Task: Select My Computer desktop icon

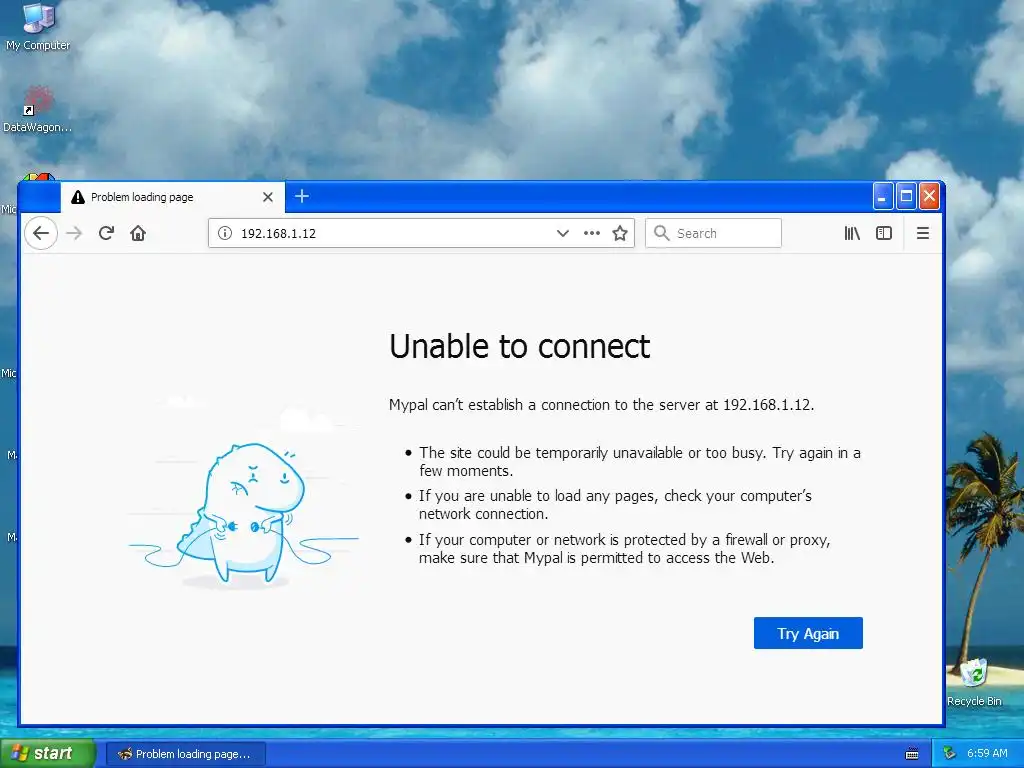Action: click(x=38, y=26)
